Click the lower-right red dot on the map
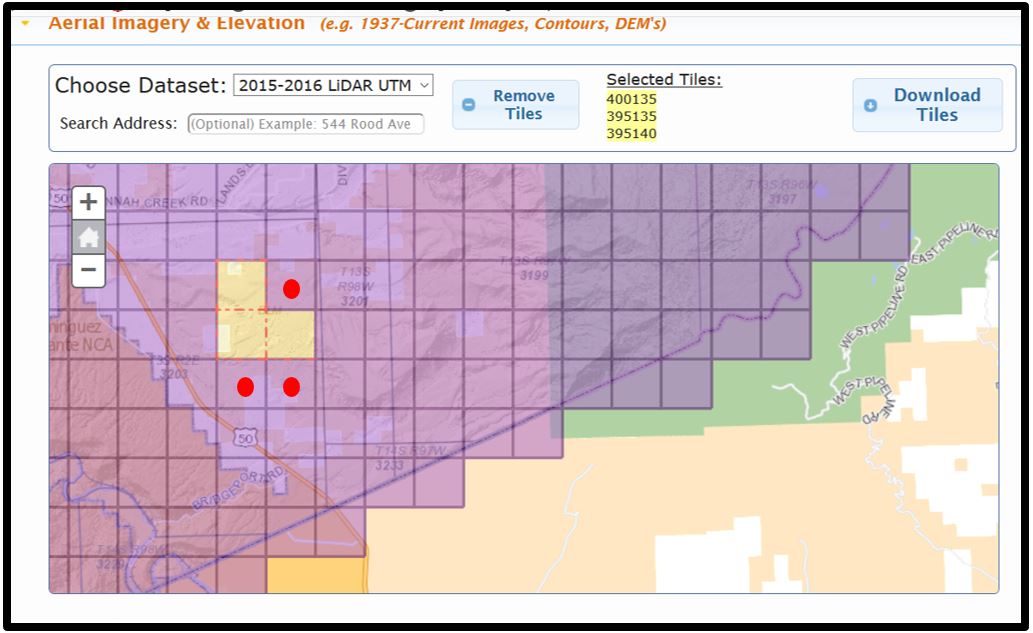The height and width of the screenshot is (633, 1033). pyautogui.click(x=291, y=386)
